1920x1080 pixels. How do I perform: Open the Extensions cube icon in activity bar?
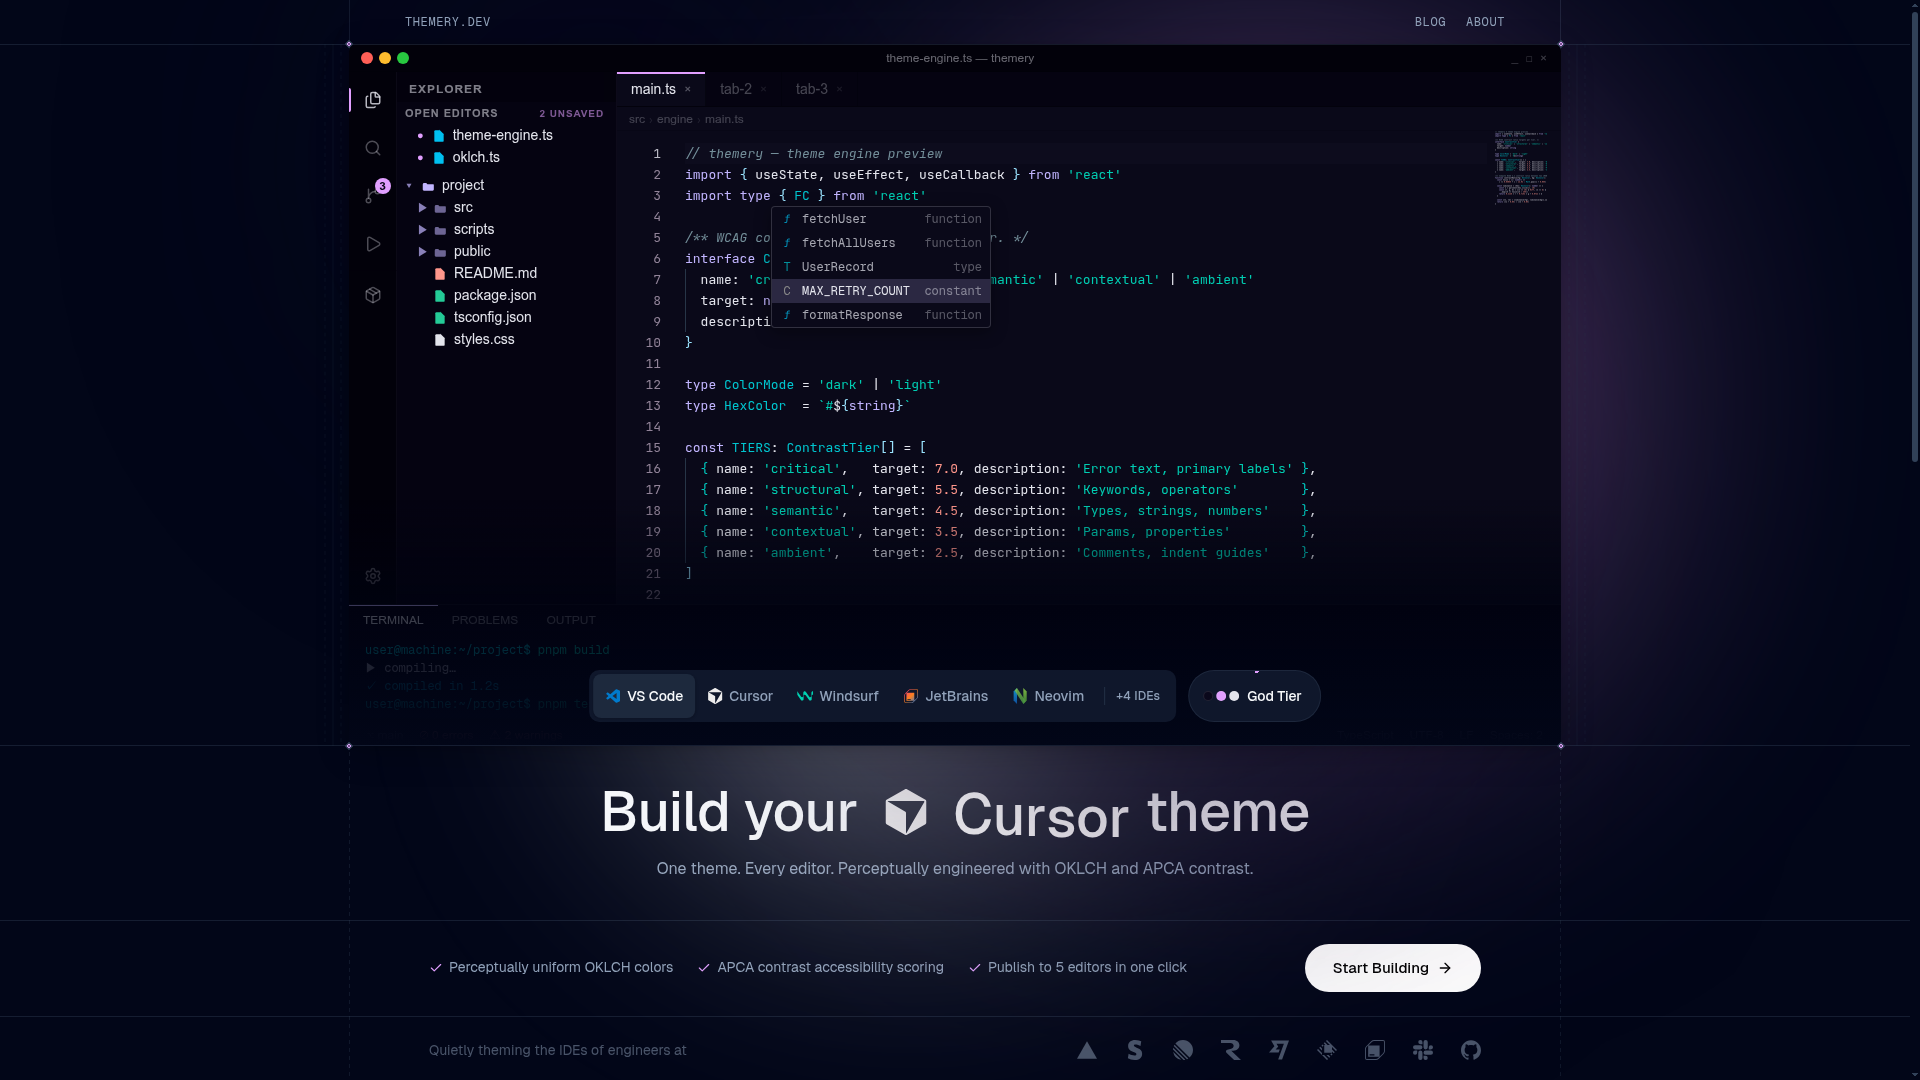(373, 295)
